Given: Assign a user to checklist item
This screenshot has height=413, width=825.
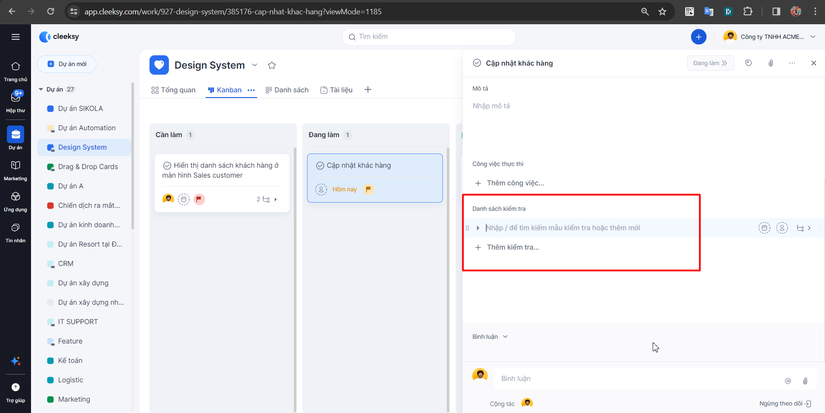Looking at the screenshot, I should [782, 228].
